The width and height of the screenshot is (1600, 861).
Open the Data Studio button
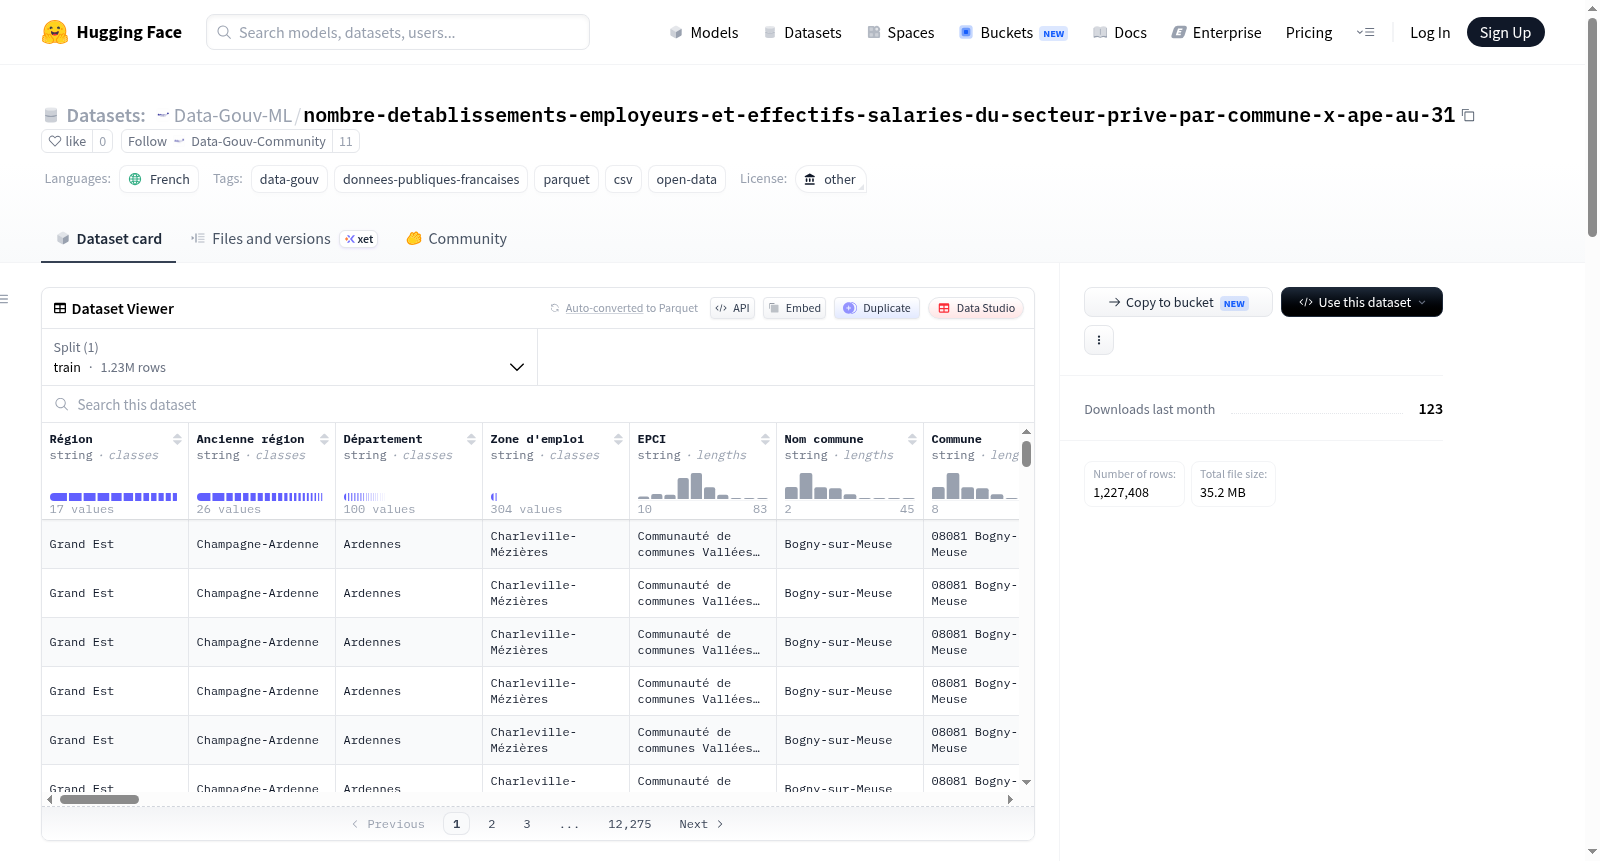976,308
